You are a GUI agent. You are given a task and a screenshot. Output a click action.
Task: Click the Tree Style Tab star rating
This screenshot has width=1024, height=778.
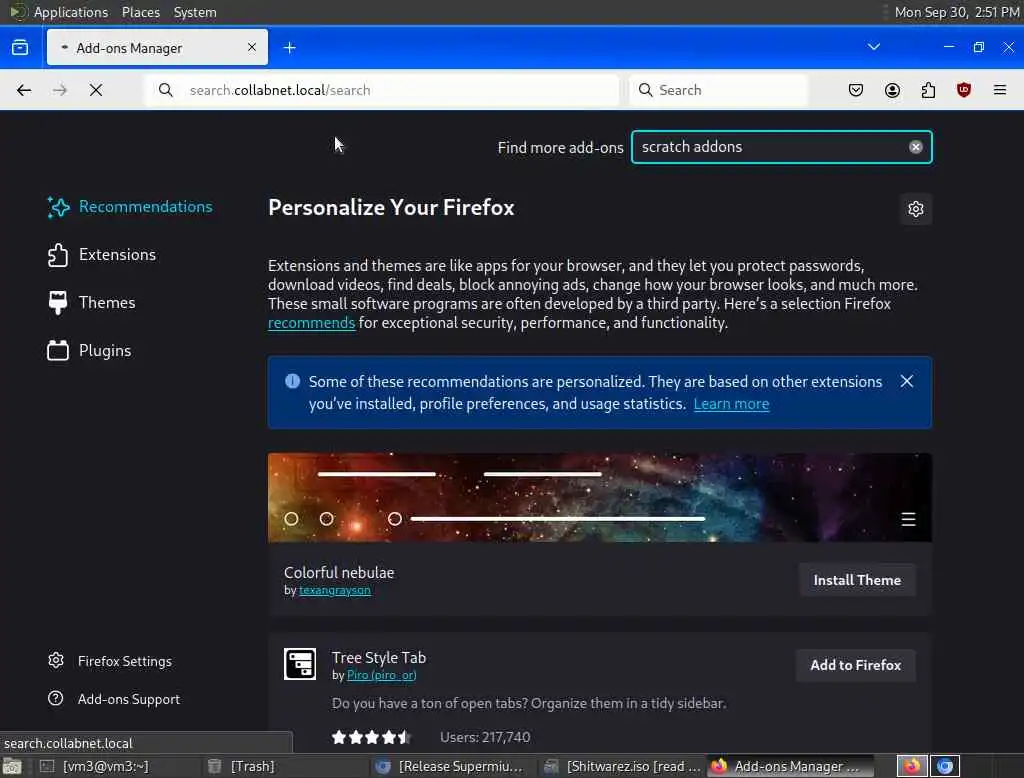[x=372, y=737]
